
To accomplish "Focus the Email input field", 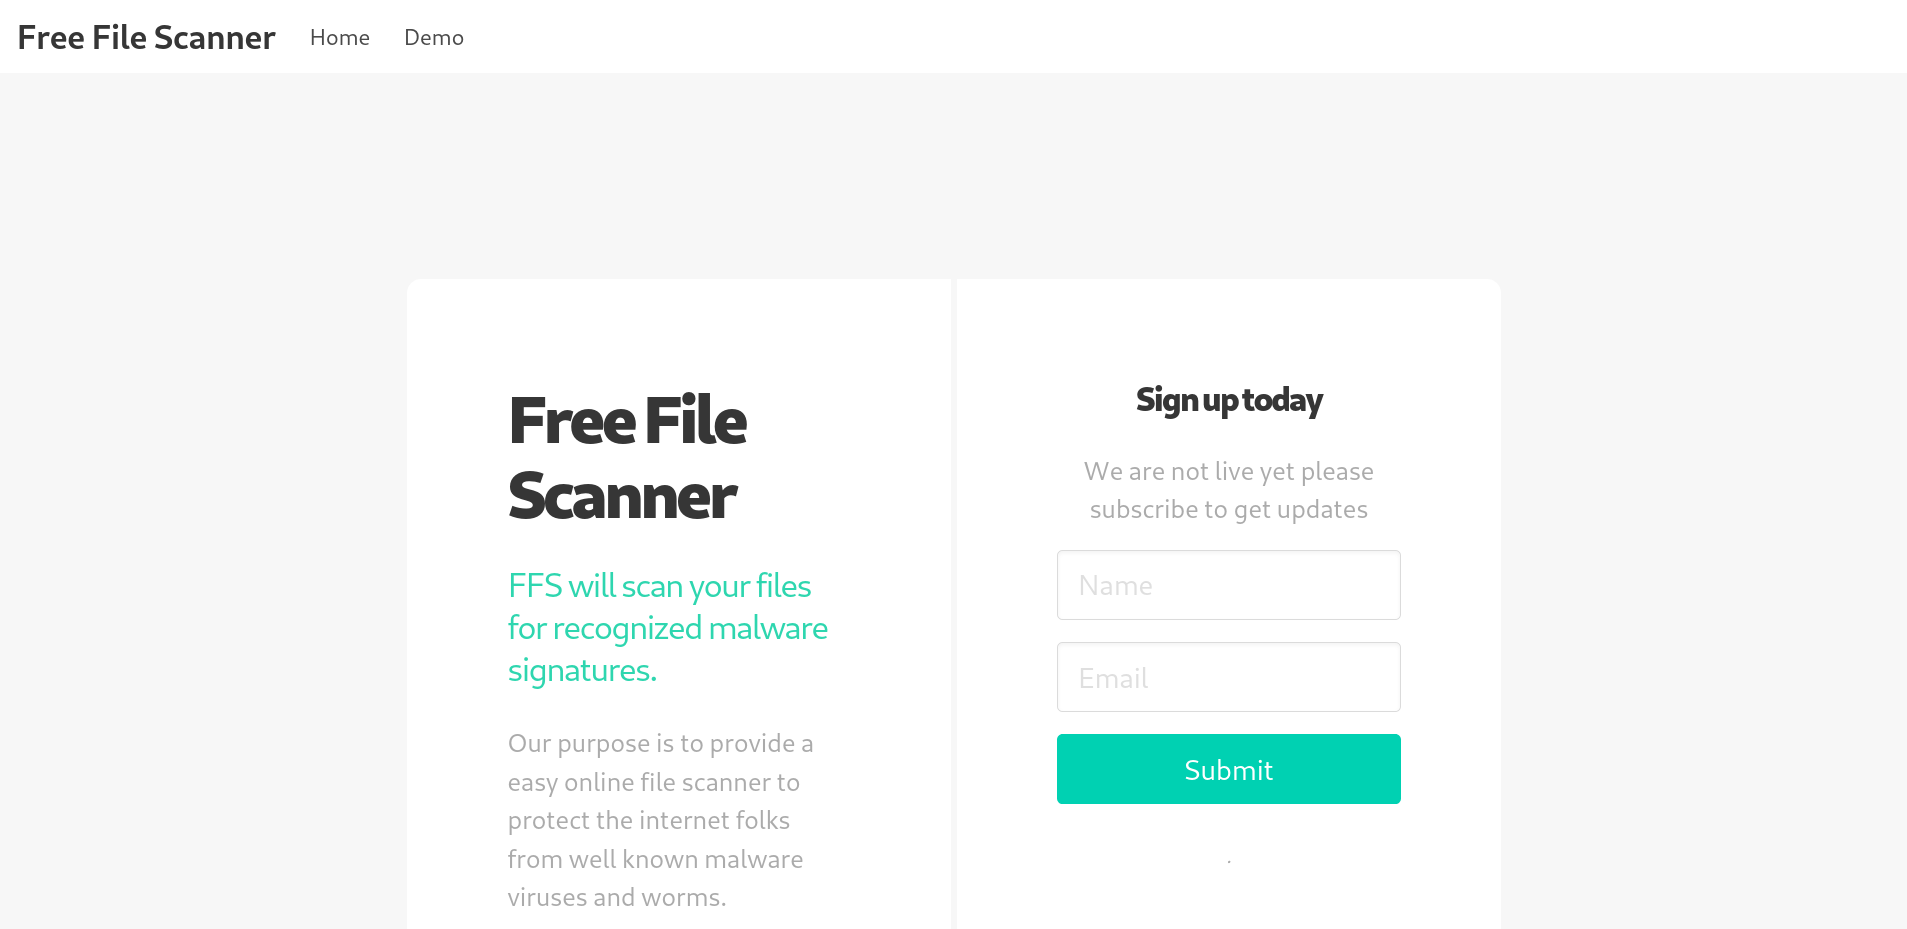I will pos(1228,677).
